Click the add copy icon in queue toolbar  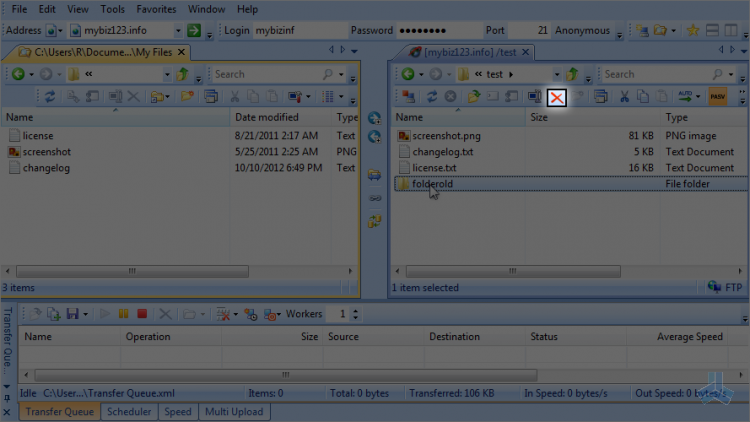pos(53,314)
